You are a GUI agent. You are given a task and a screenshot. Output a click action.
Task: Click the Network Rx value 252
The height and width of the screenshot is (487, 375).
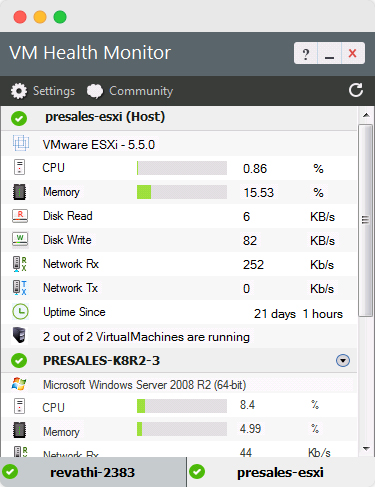[253, 265]
